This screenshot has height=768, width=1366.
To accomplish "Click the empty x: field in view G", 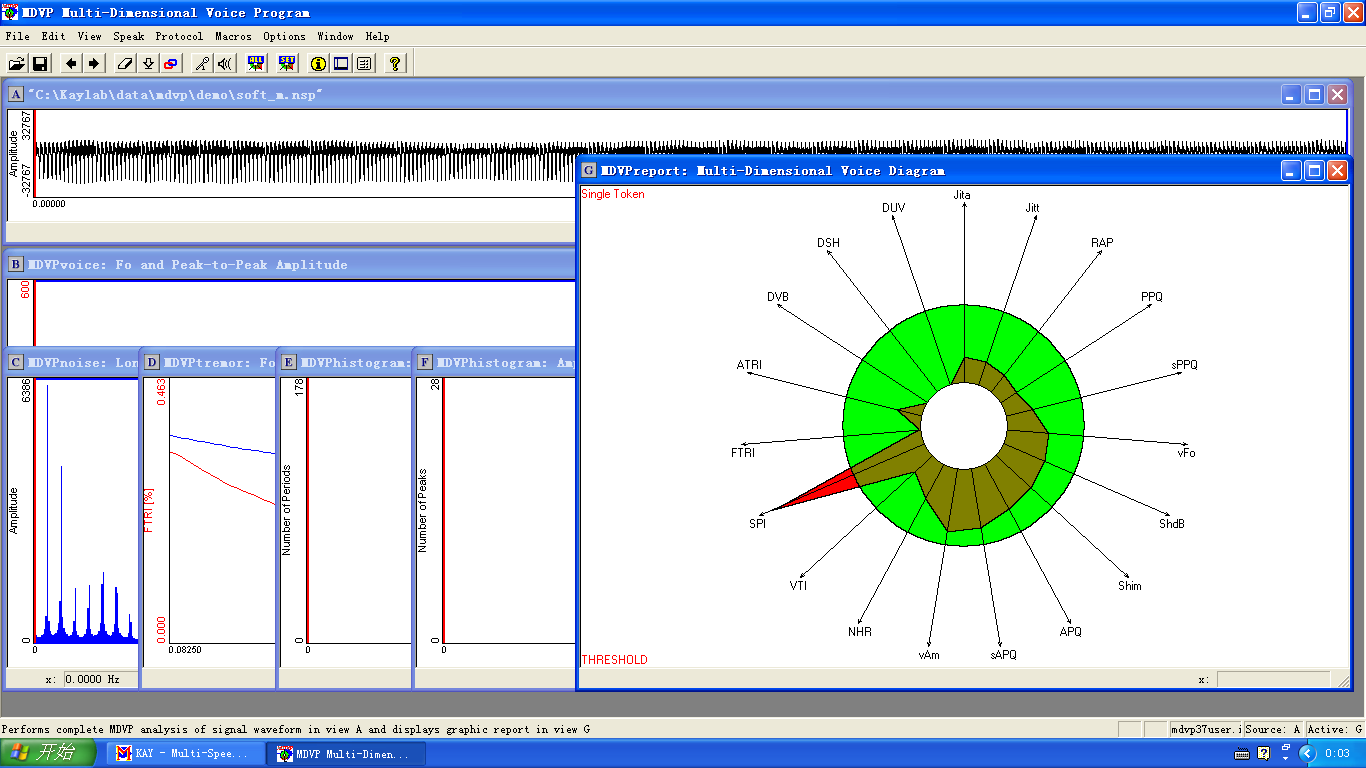I will [1273, 679].
